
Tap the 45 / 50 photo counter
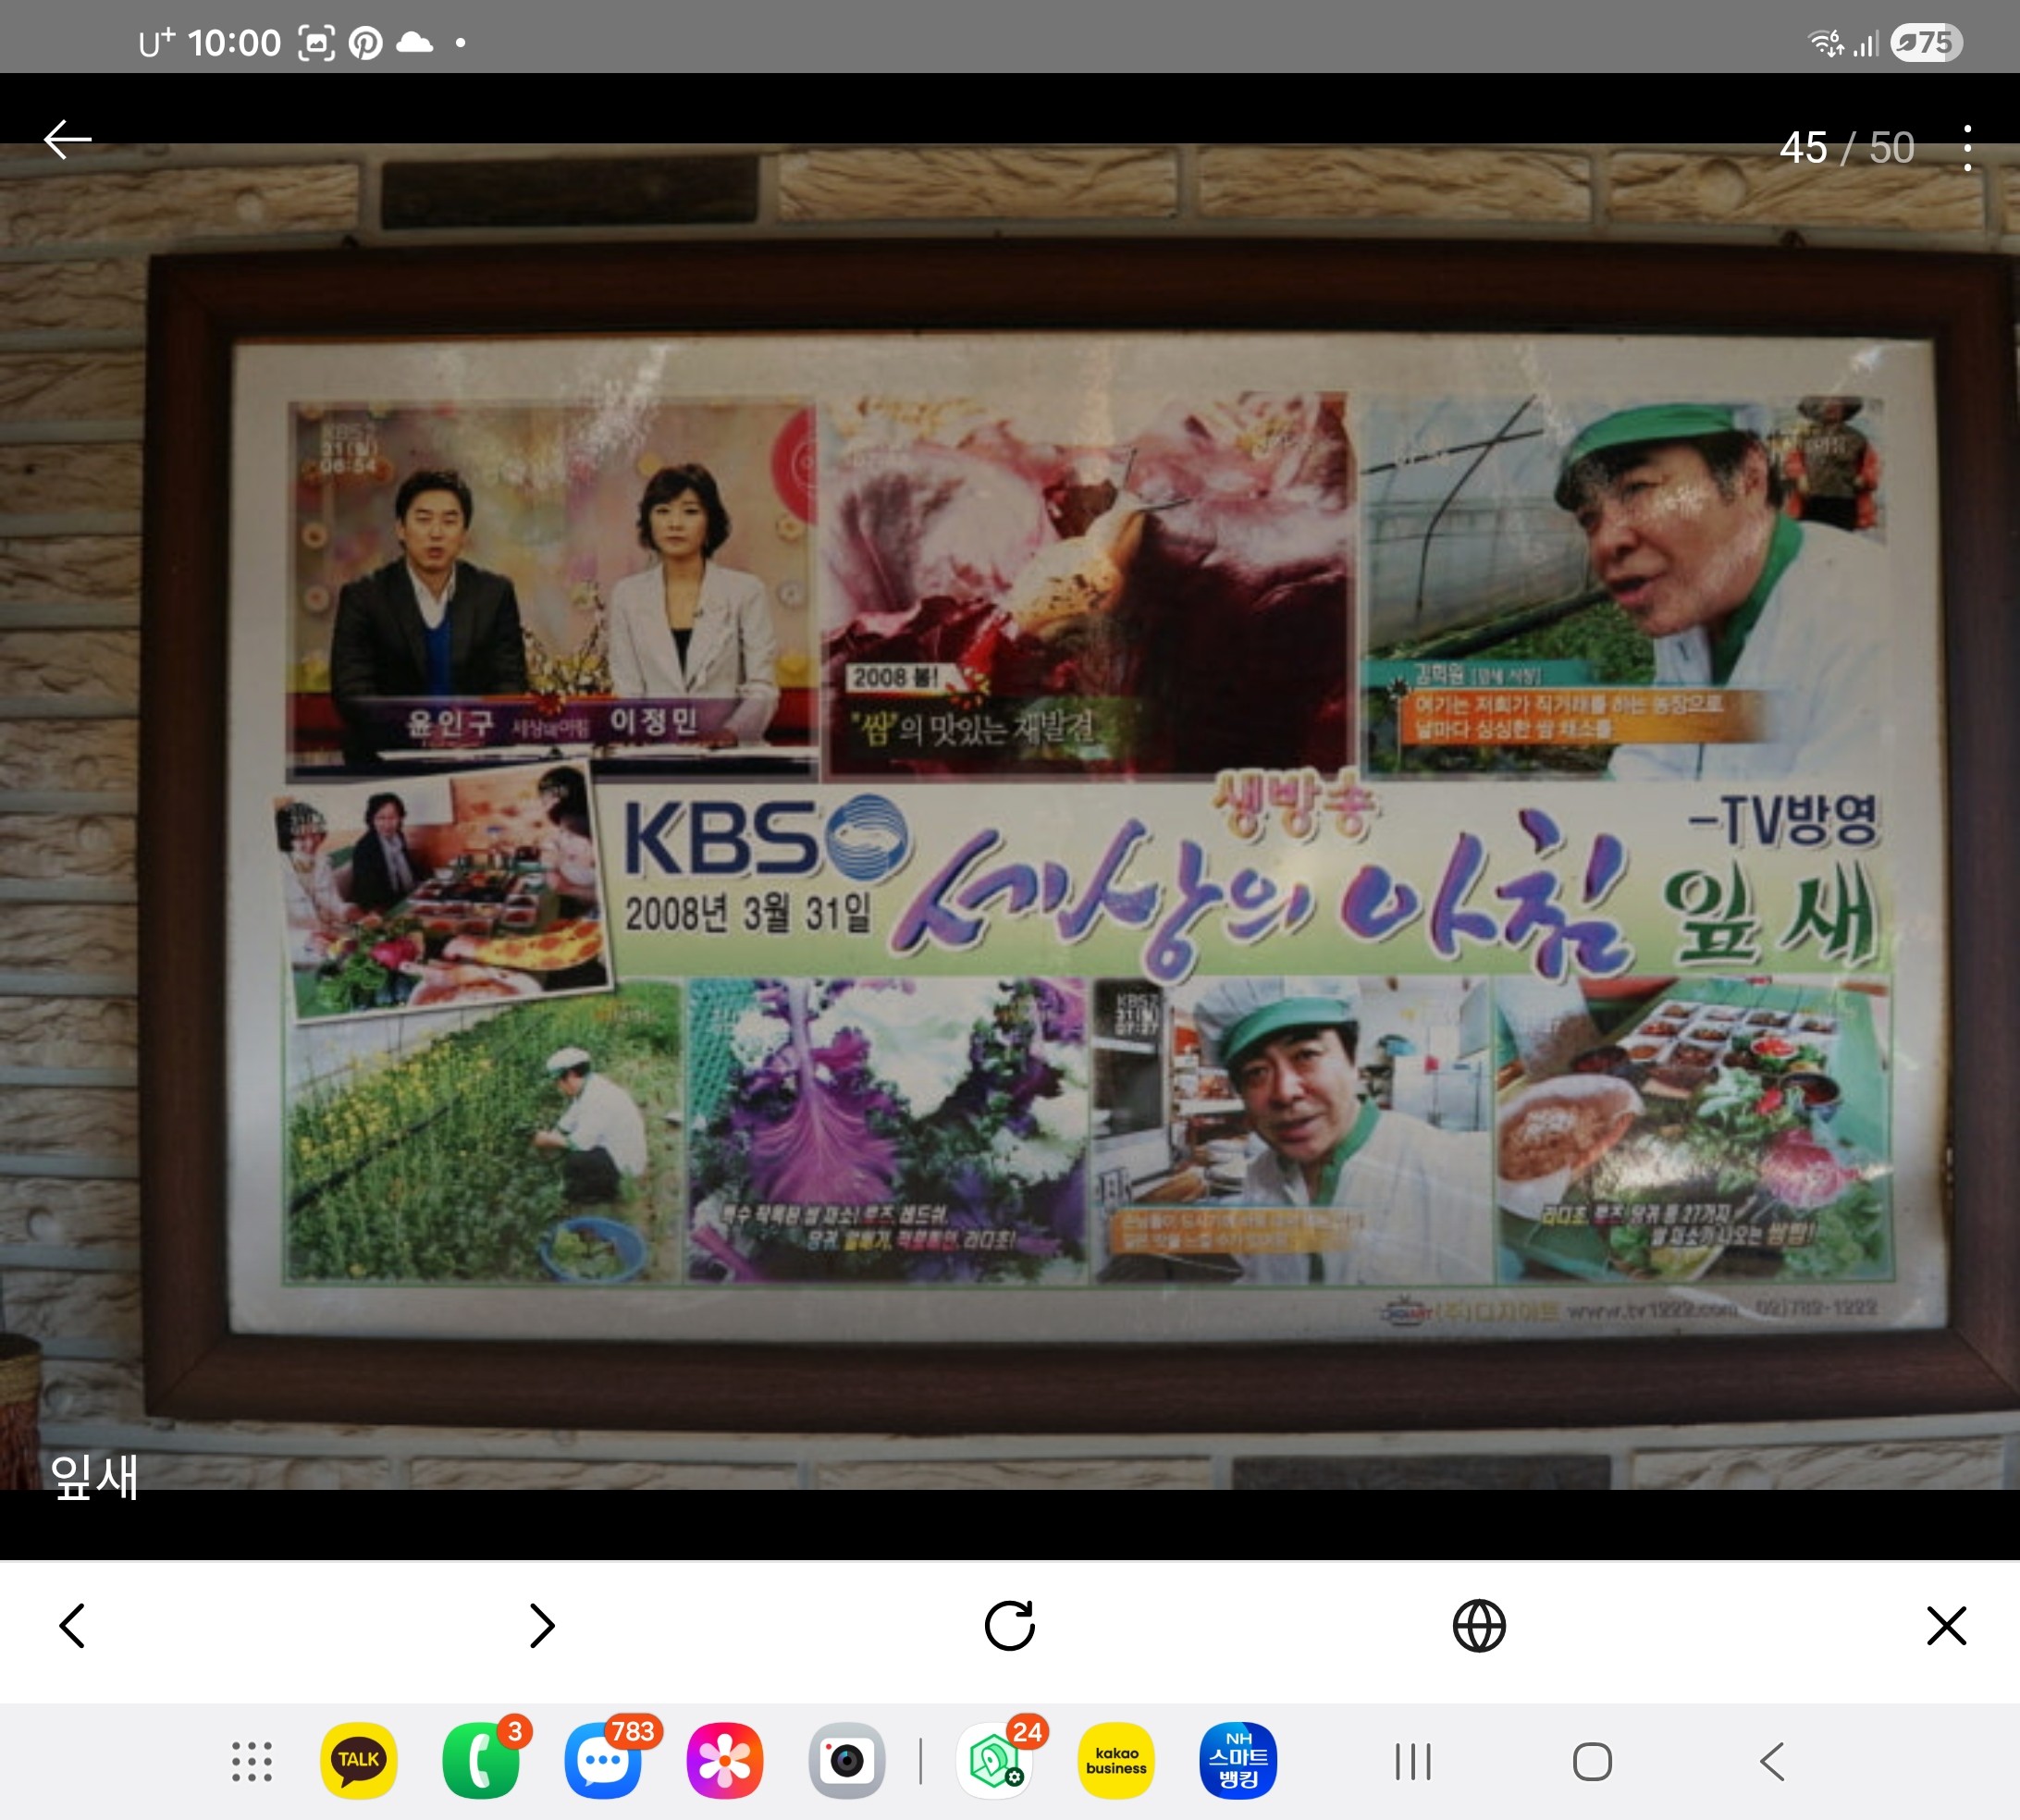point(1847,147)
